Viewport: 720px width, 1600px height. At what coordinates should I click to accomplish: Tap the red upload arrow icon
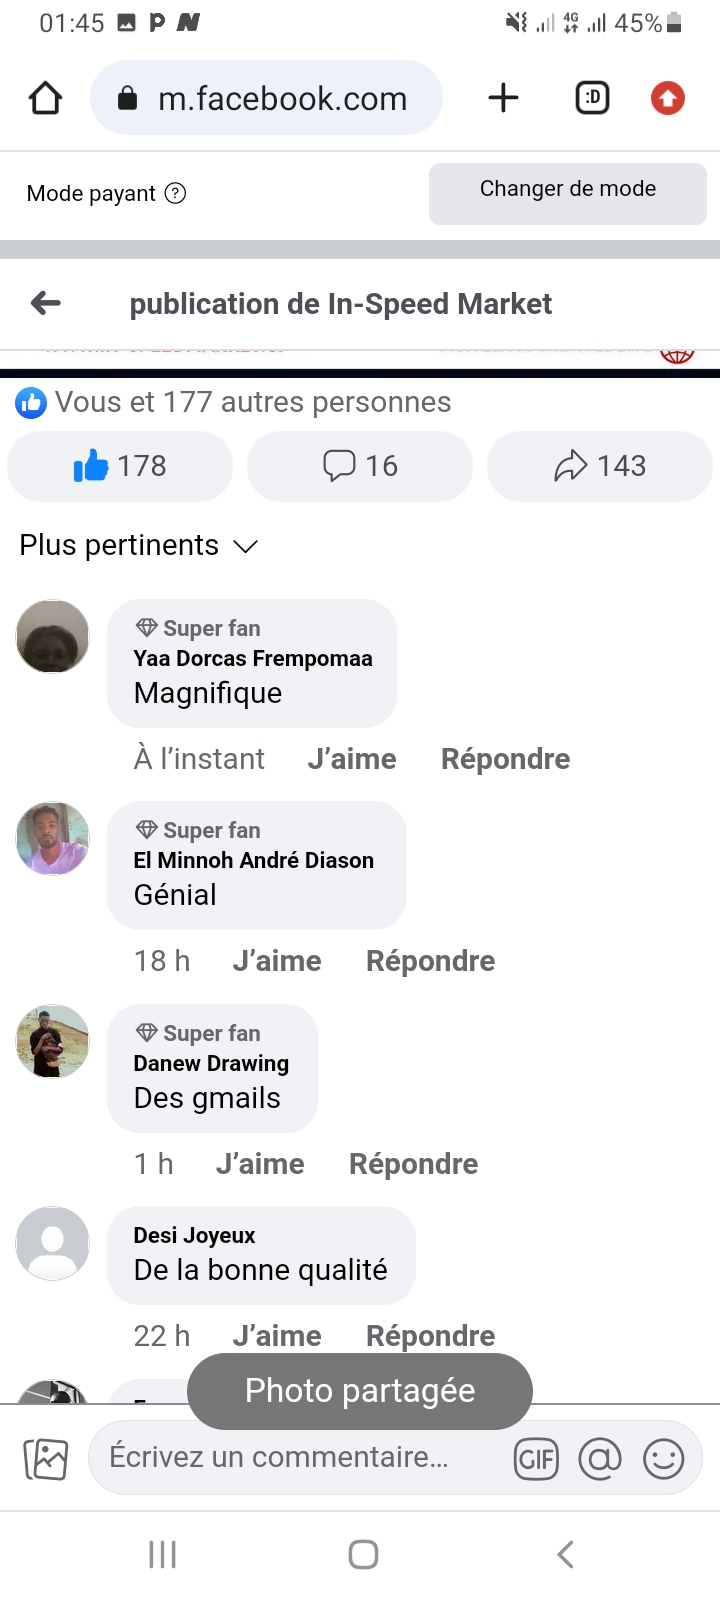667,98
